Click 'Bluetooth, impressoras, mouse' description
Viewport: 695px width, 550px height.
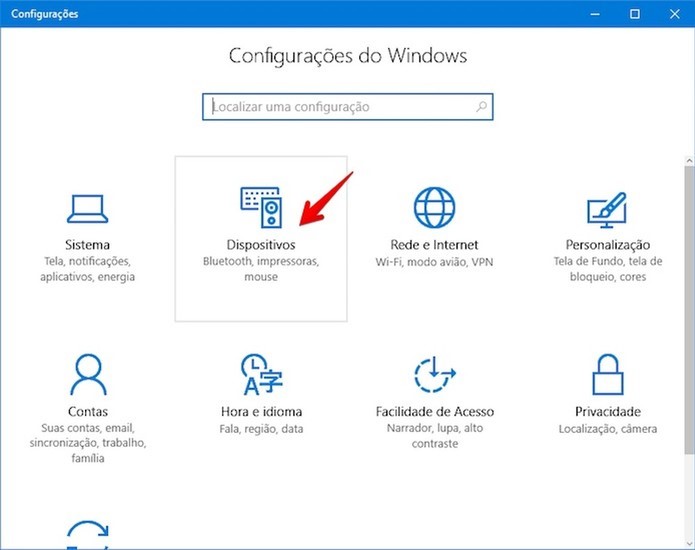[261, 269]
